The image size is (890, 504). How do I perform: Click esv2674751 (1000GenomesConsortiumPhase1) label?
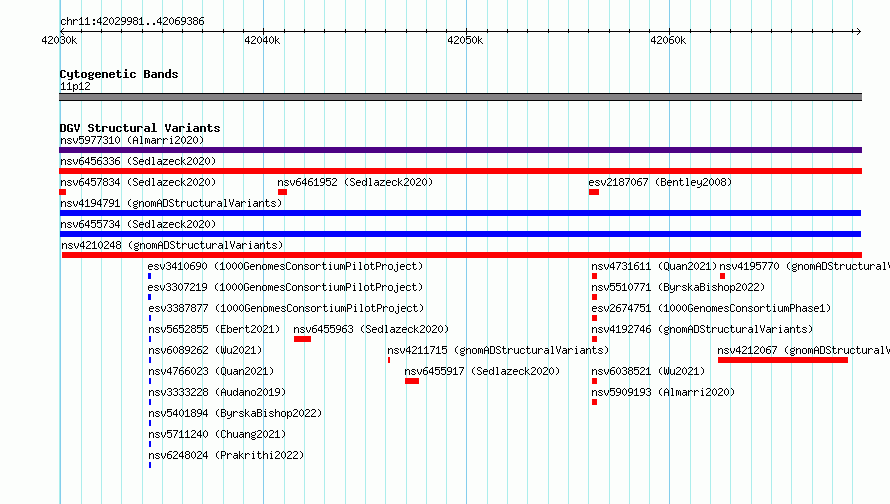[x=711, y=308]
